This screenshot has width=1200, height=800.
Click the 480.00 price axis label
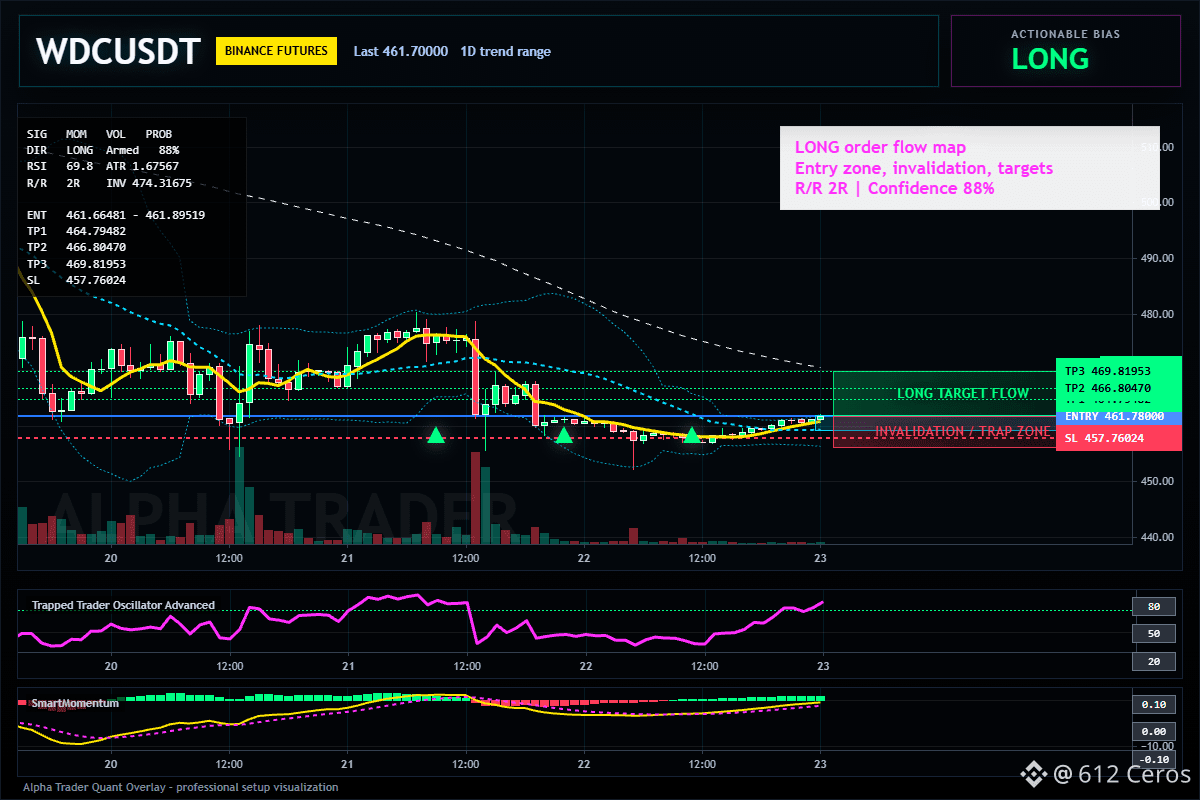(x=1156, y=314)
